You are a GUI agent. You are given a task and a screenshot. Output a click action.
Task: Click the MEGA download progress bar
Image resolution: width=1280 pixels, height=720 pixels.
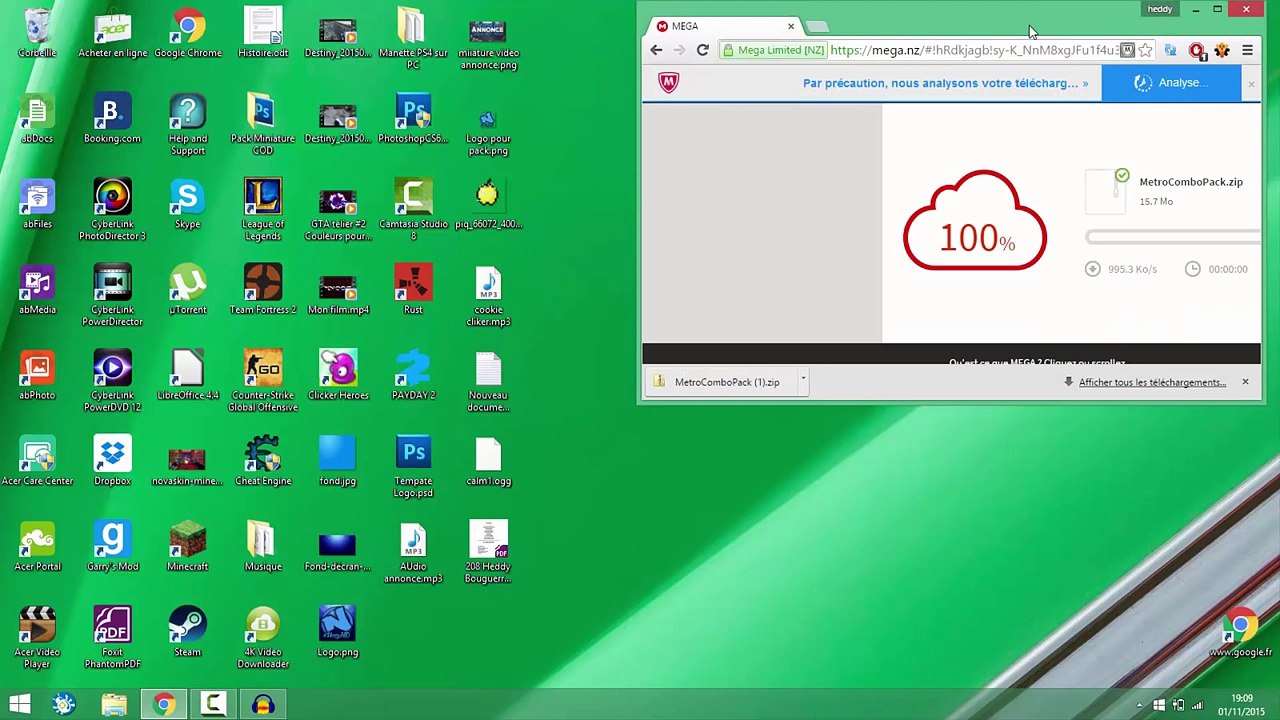click(1172, 237)
